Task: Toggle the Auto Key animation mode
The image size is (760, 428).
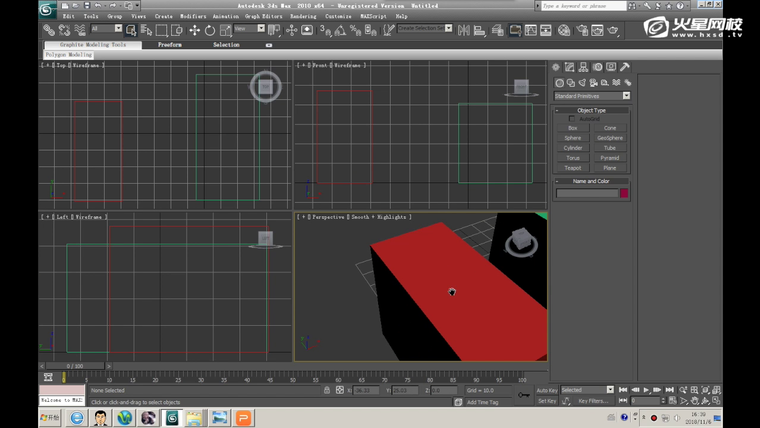Action: (x=547, y=390)
